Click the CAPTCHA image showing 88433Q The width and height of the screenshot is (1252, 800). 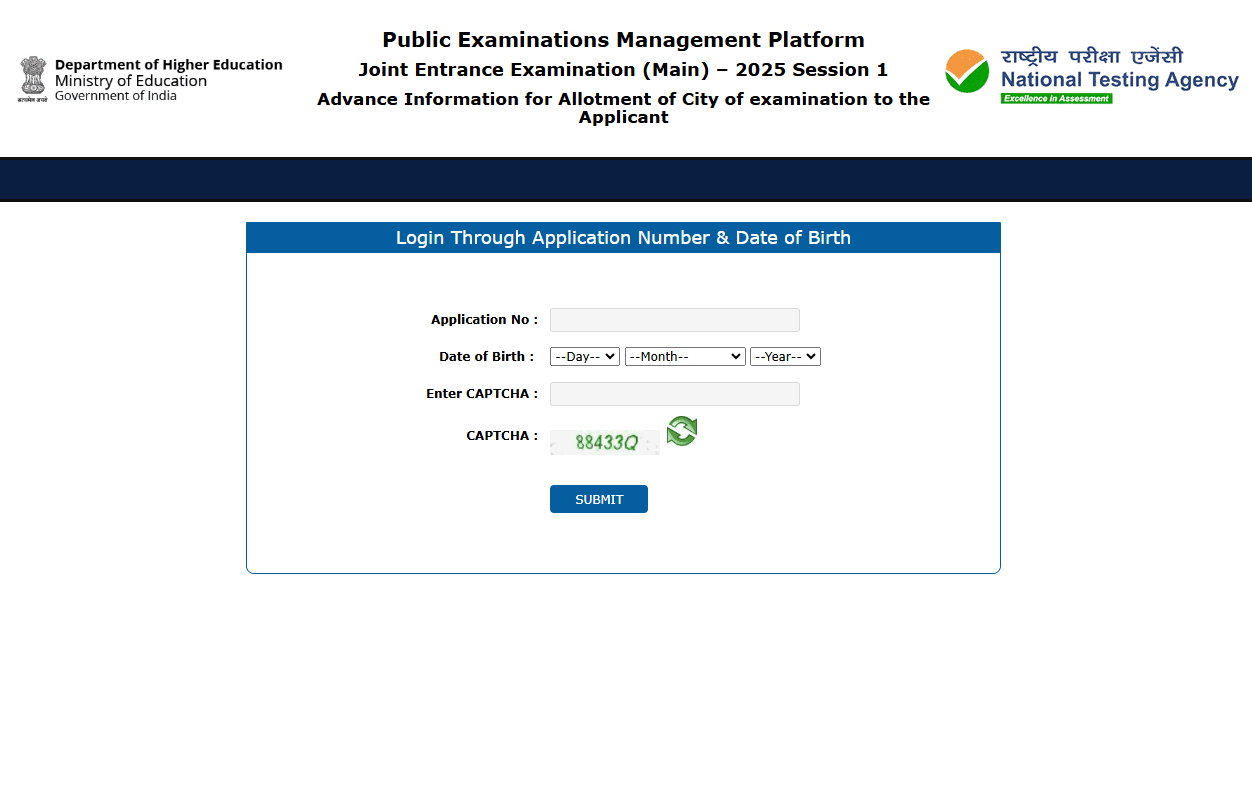pos(605,442)
